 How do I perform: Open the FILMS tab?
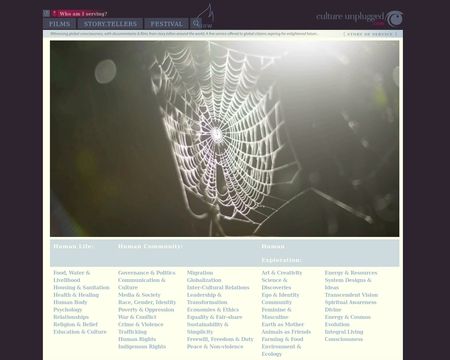tap(60, 24)
